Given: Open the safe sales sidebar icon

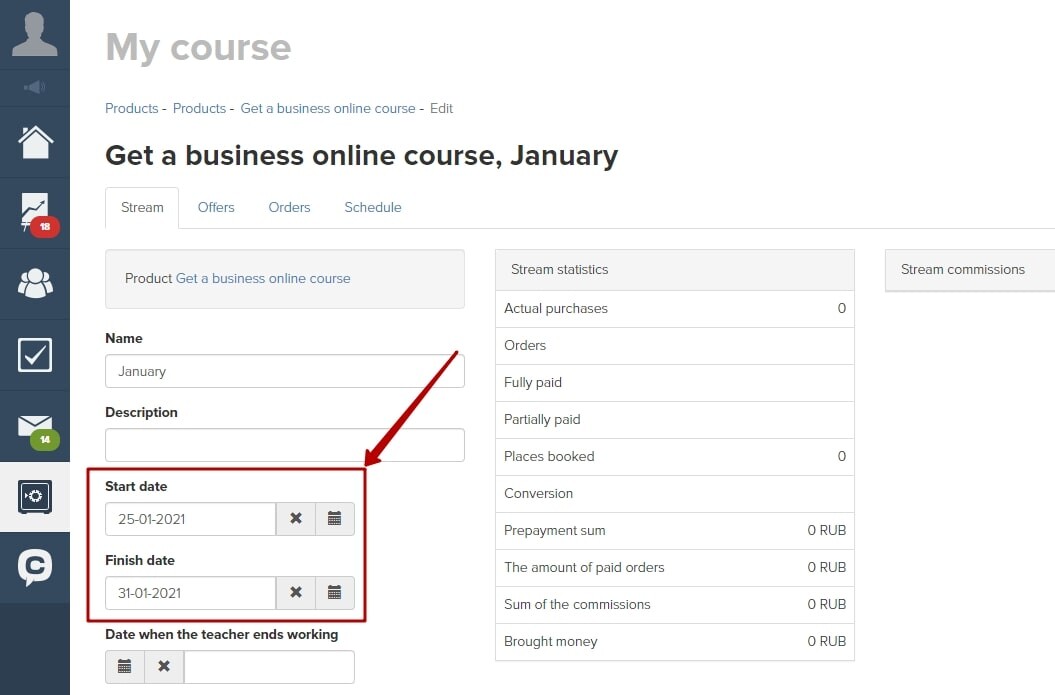Looking at the screenshot, I should click(35, 497).
